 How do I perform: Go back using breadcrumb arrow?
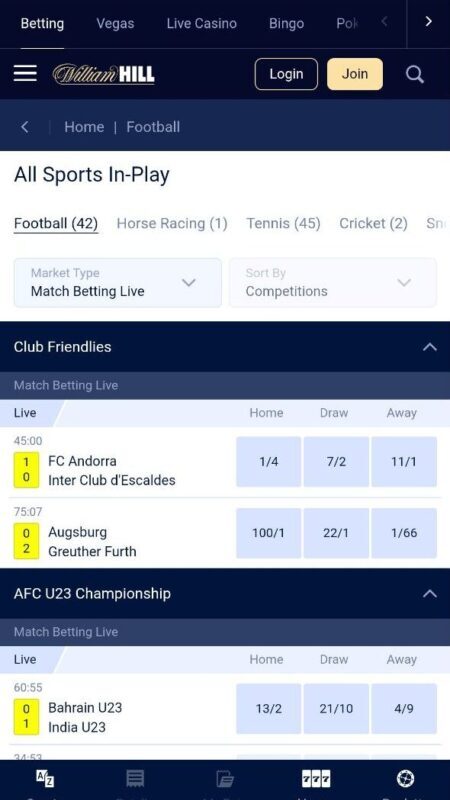(24, 127)
